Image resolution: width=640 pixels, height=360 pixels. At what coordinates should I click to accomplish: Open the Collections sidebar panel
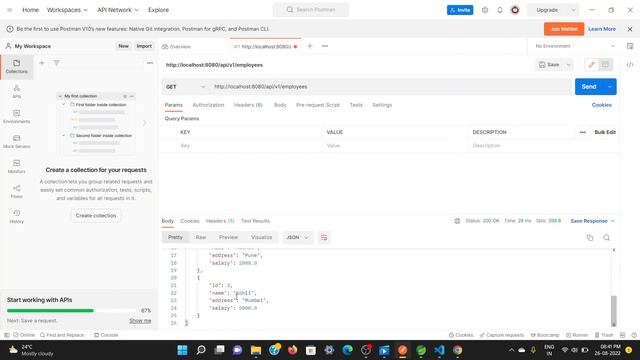pos(16,67)
